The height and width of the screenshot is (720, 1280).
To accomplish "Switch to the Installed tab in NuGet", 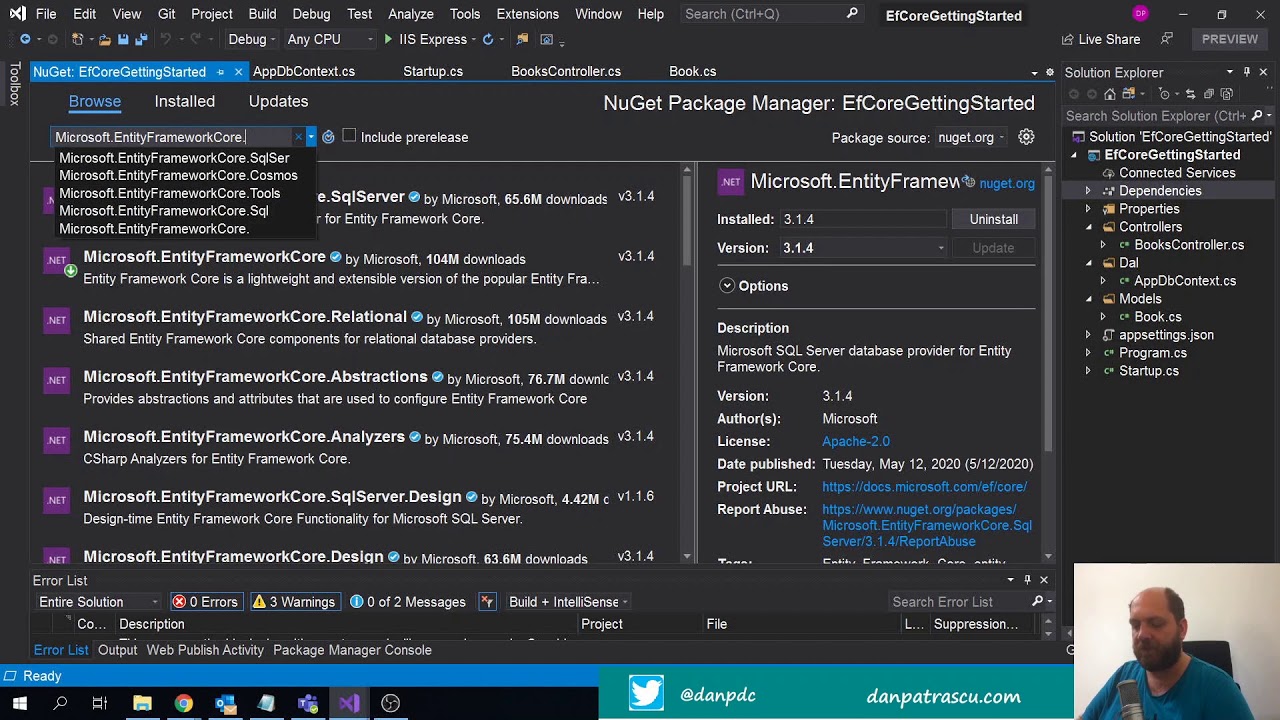I will (185, 101).
